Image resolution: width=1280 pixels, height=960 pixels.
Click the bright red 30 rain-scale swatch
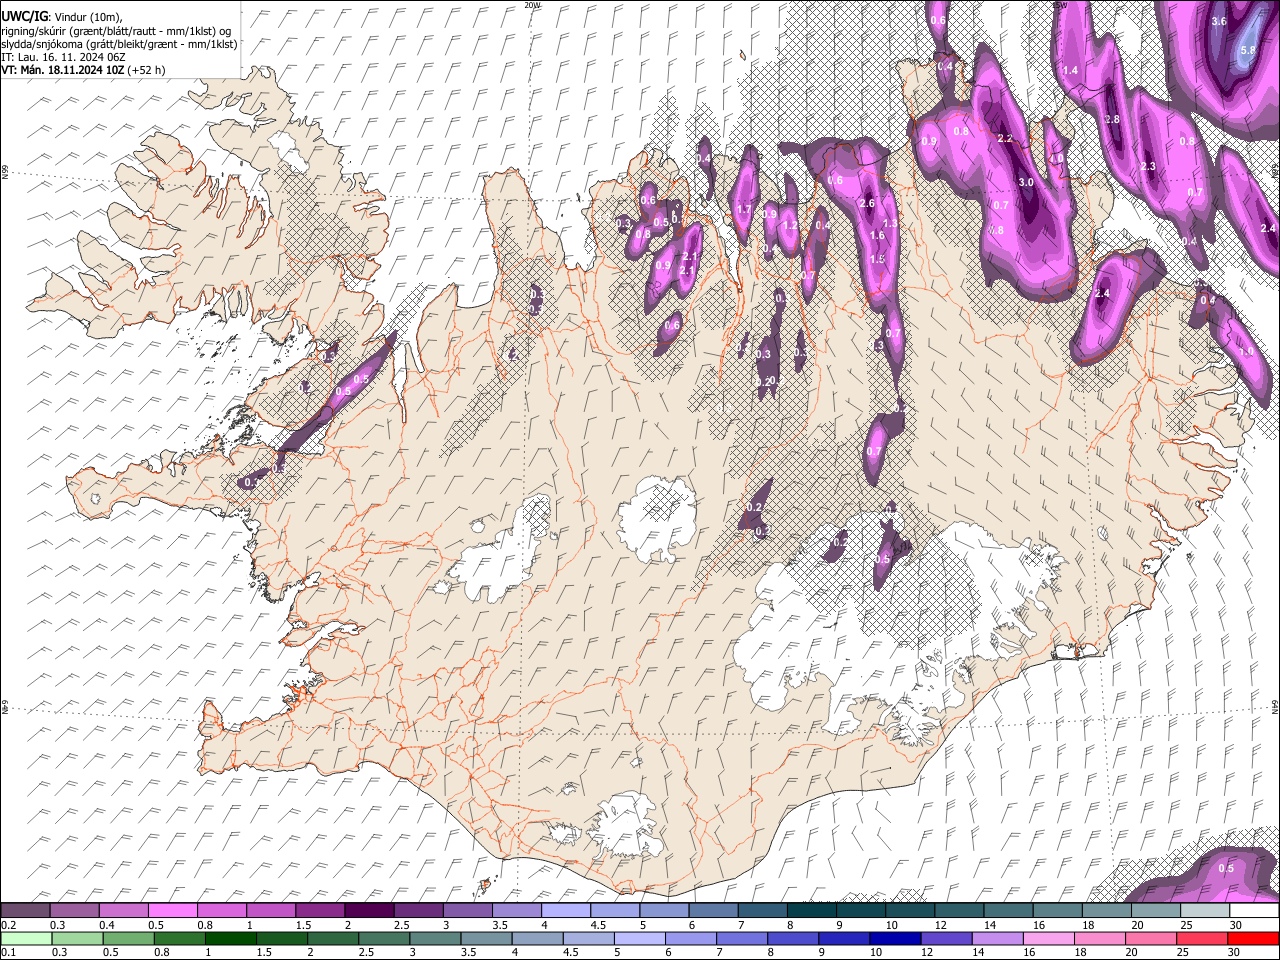[x=1253, y=938]
